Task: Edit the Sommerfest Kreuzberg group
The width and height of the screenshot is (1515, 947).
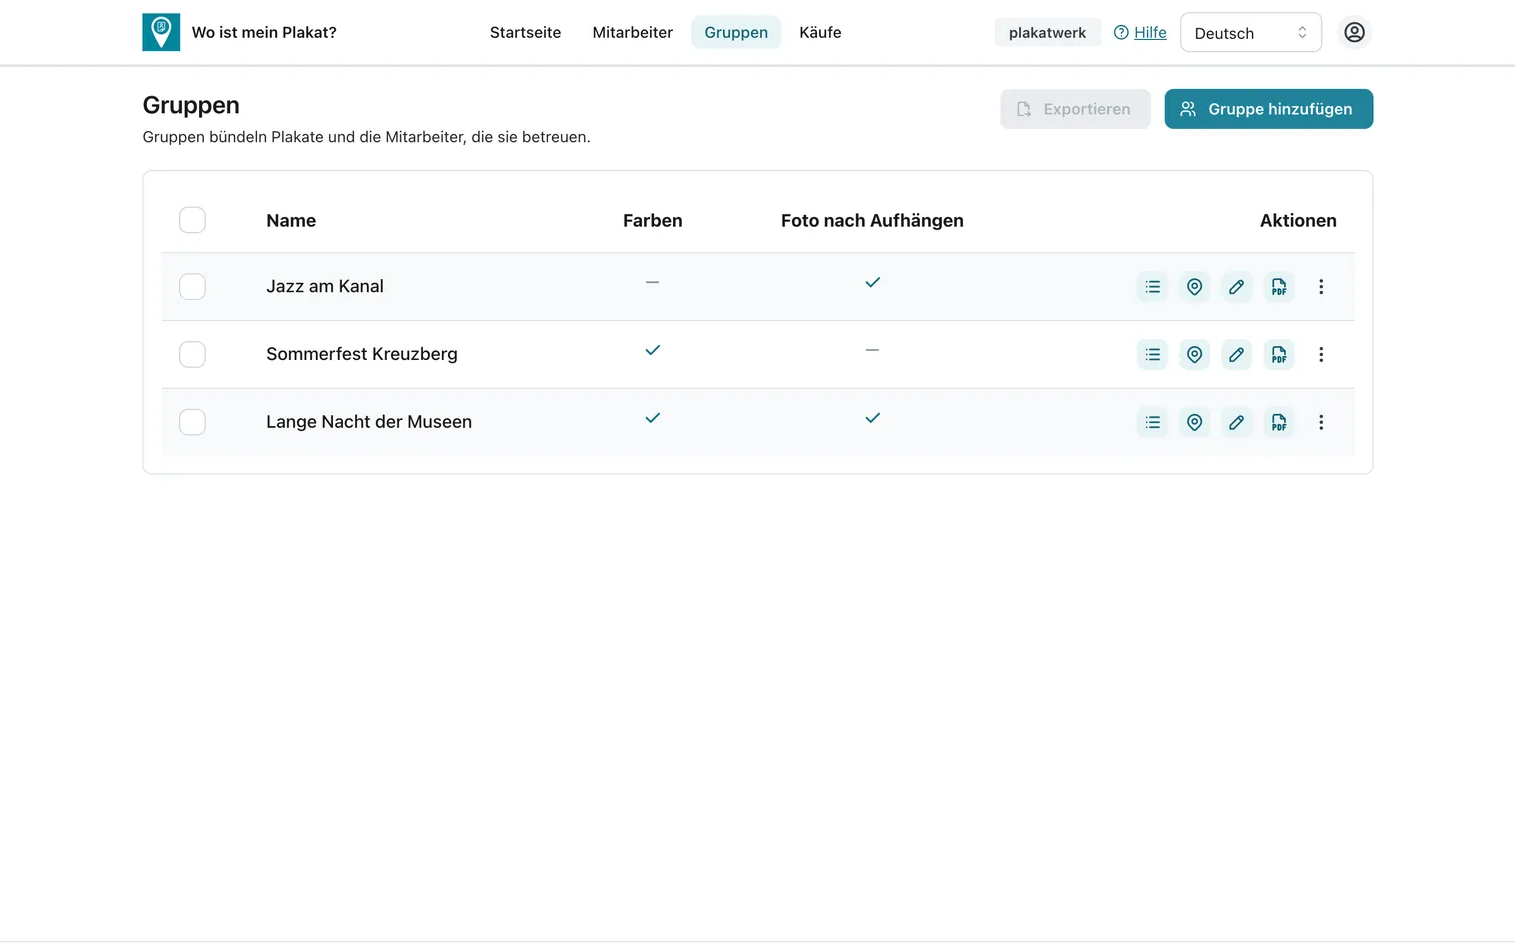Action: (1236, 355)
